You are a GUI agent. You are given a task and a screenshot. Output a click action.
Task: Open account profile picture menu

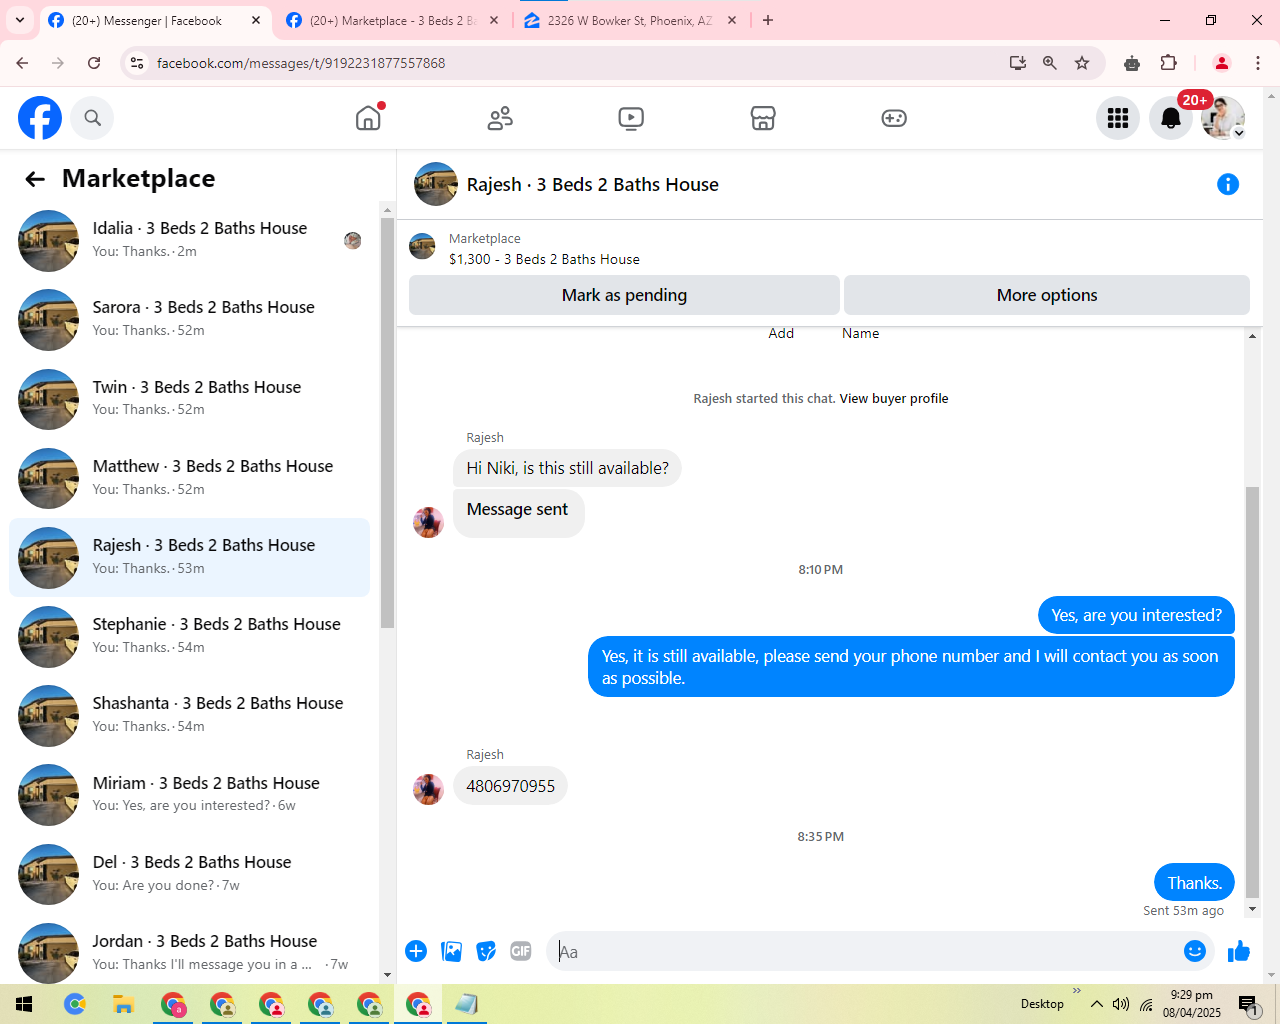[1223, 118]
